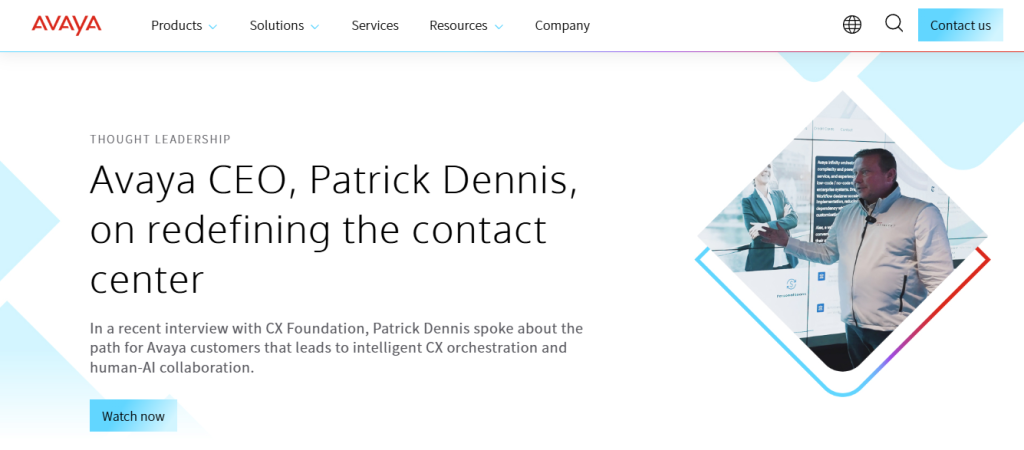1024x450 pixels.
Task: Expand the chevron next to Products
Action: 212,27
